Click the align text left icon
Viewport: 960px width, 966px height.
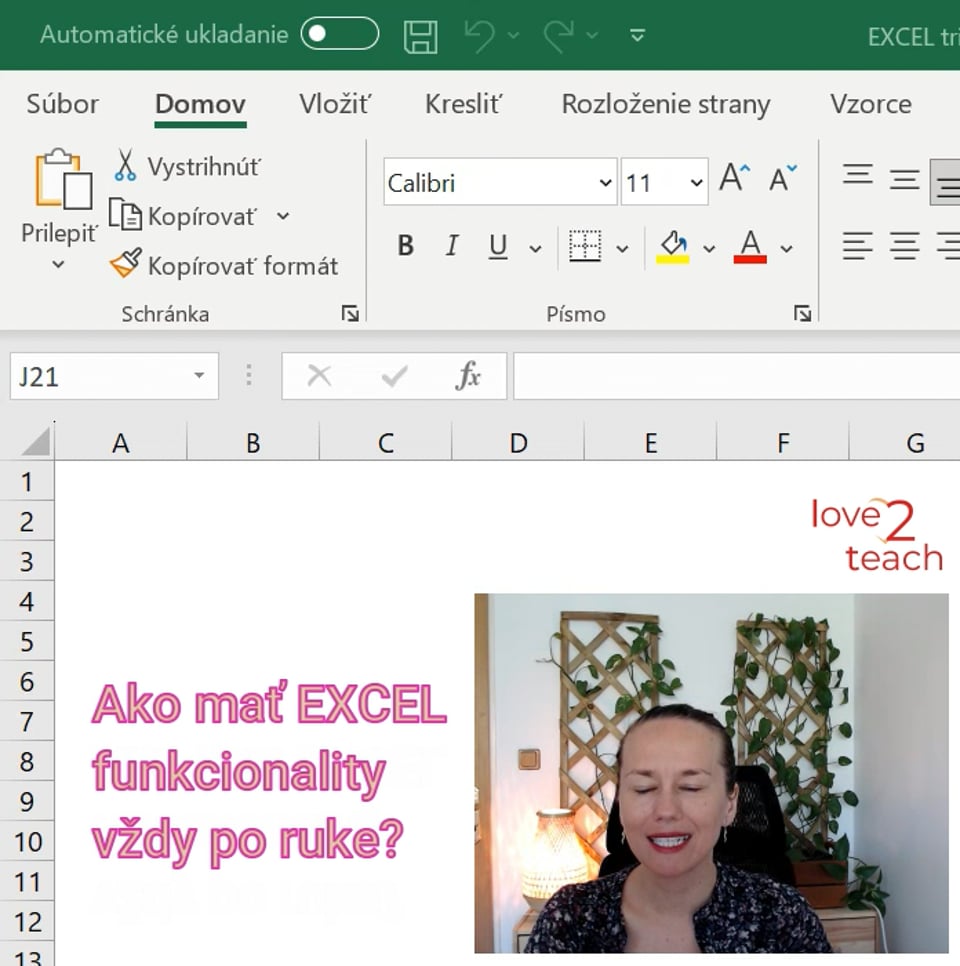tap(858, 246)
